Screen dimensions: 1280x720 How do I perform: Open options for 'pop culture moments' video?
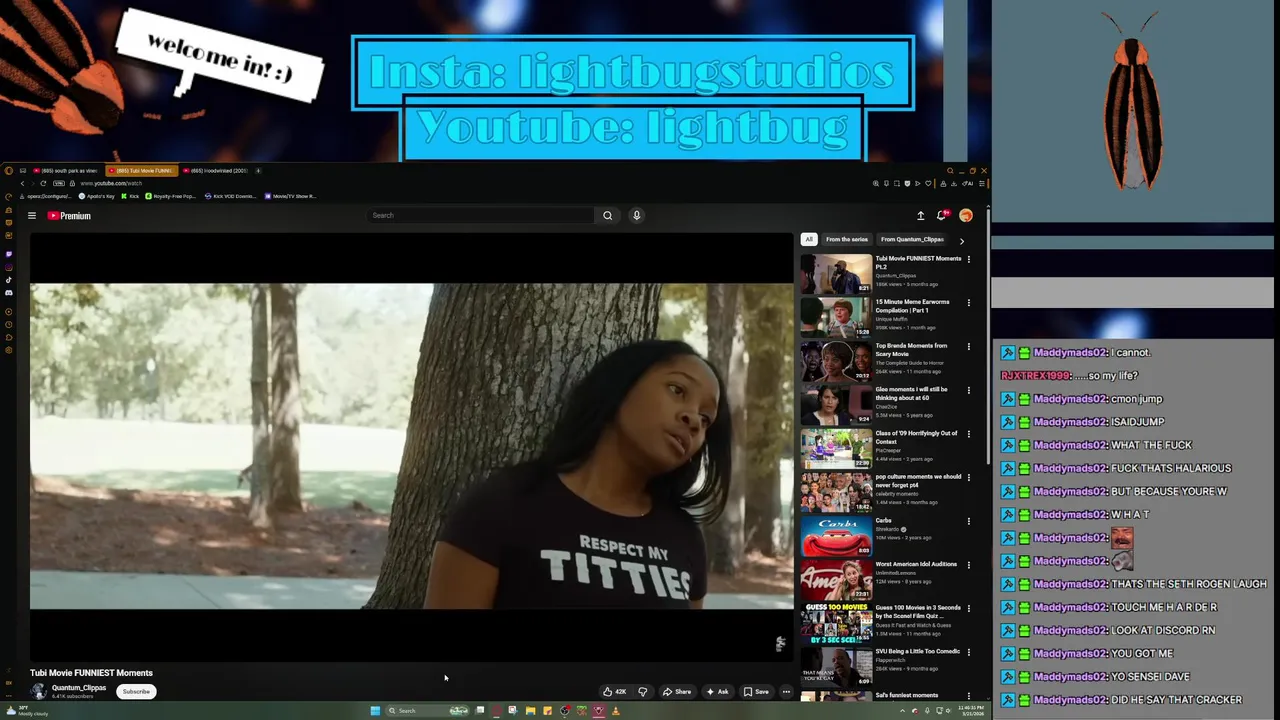click(x=968, y=477)
